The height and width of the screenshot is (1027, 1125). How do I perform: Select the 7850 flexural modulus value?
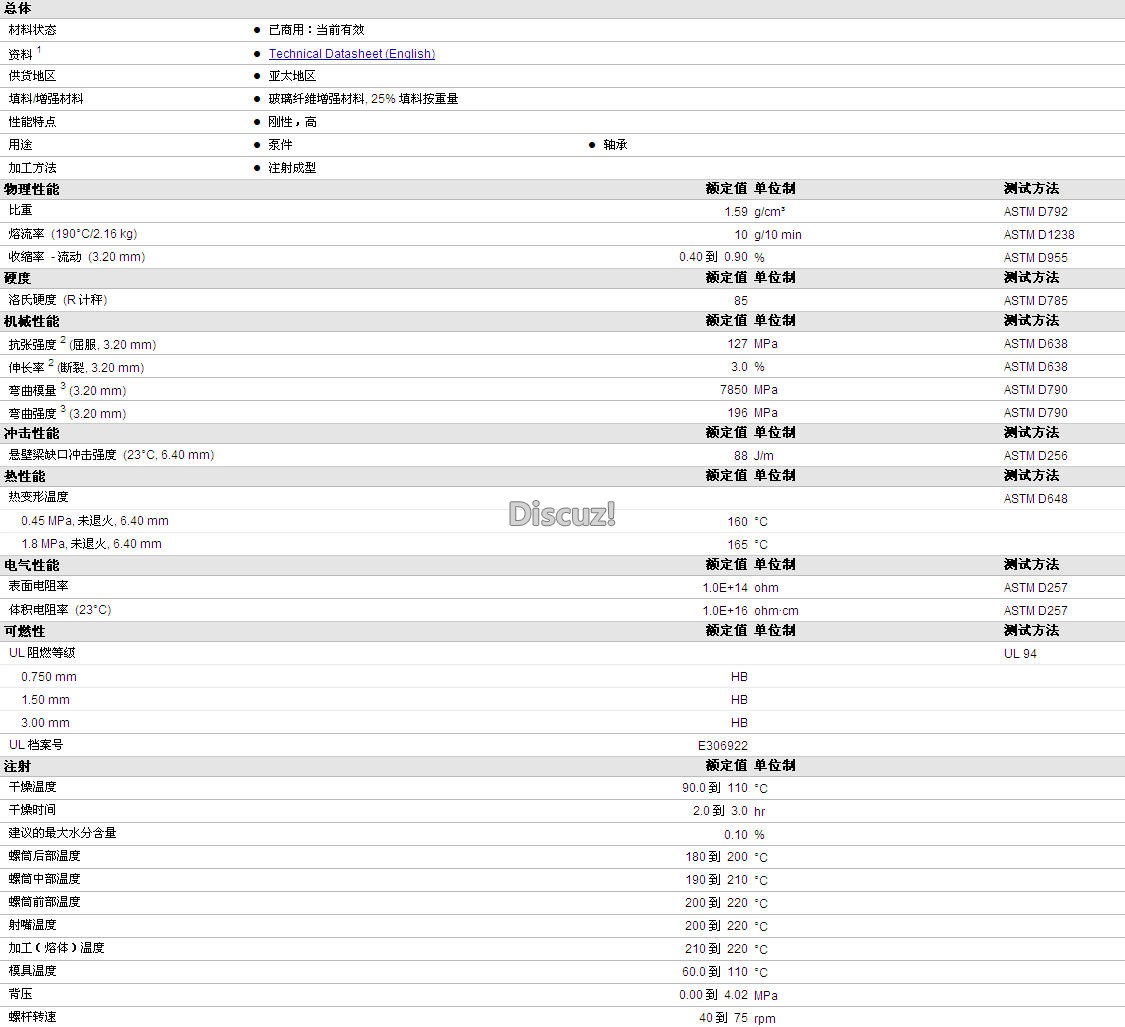[x=734, y=390]
